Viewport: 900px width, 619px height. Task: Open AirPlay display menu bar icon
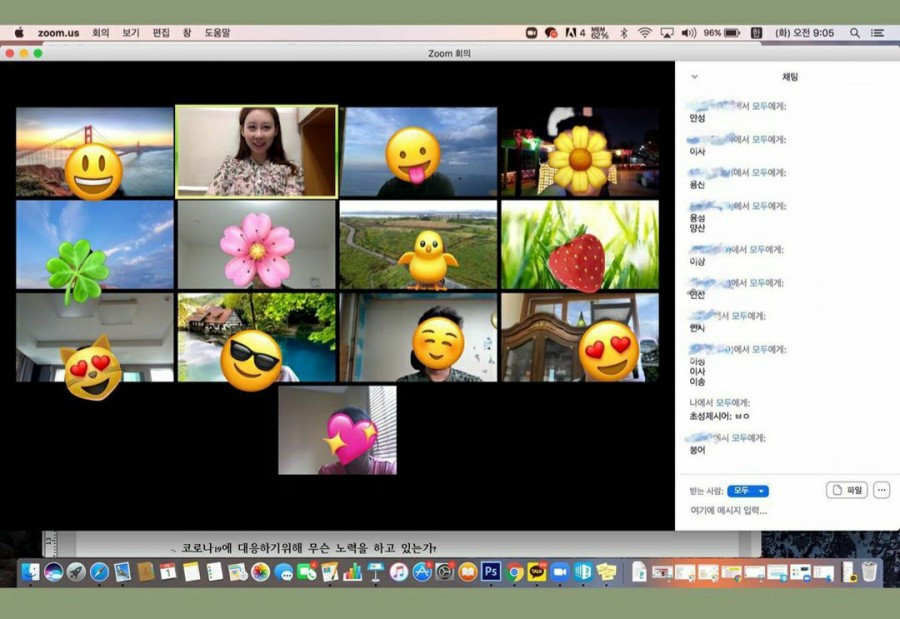(666, 33)
